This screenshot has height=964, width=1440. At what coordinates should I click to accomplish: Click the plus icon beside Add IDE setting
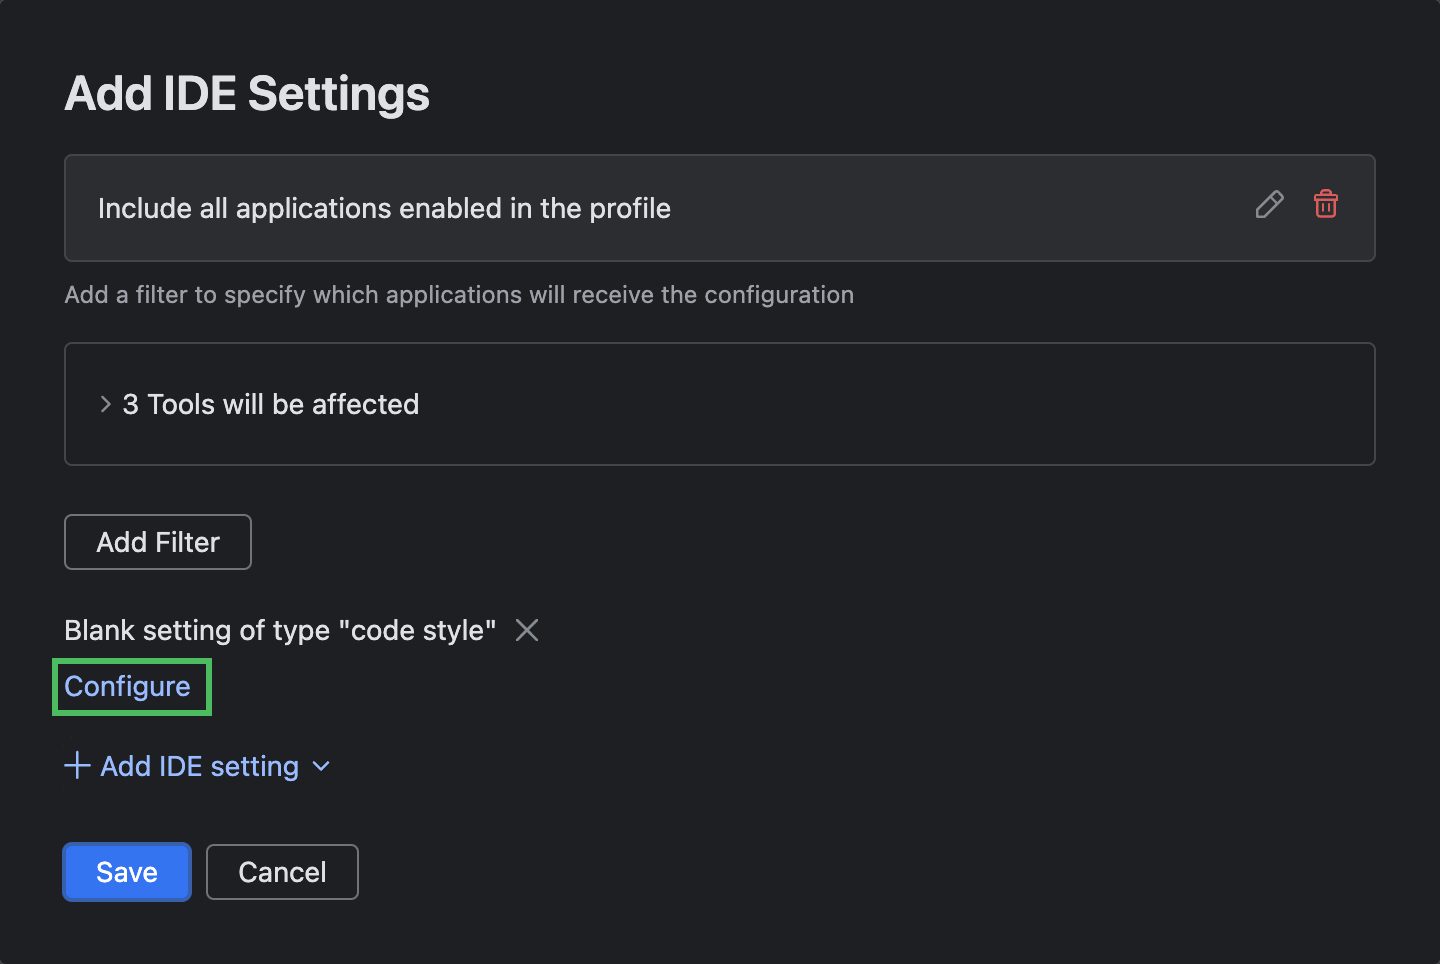pos(77,765)
